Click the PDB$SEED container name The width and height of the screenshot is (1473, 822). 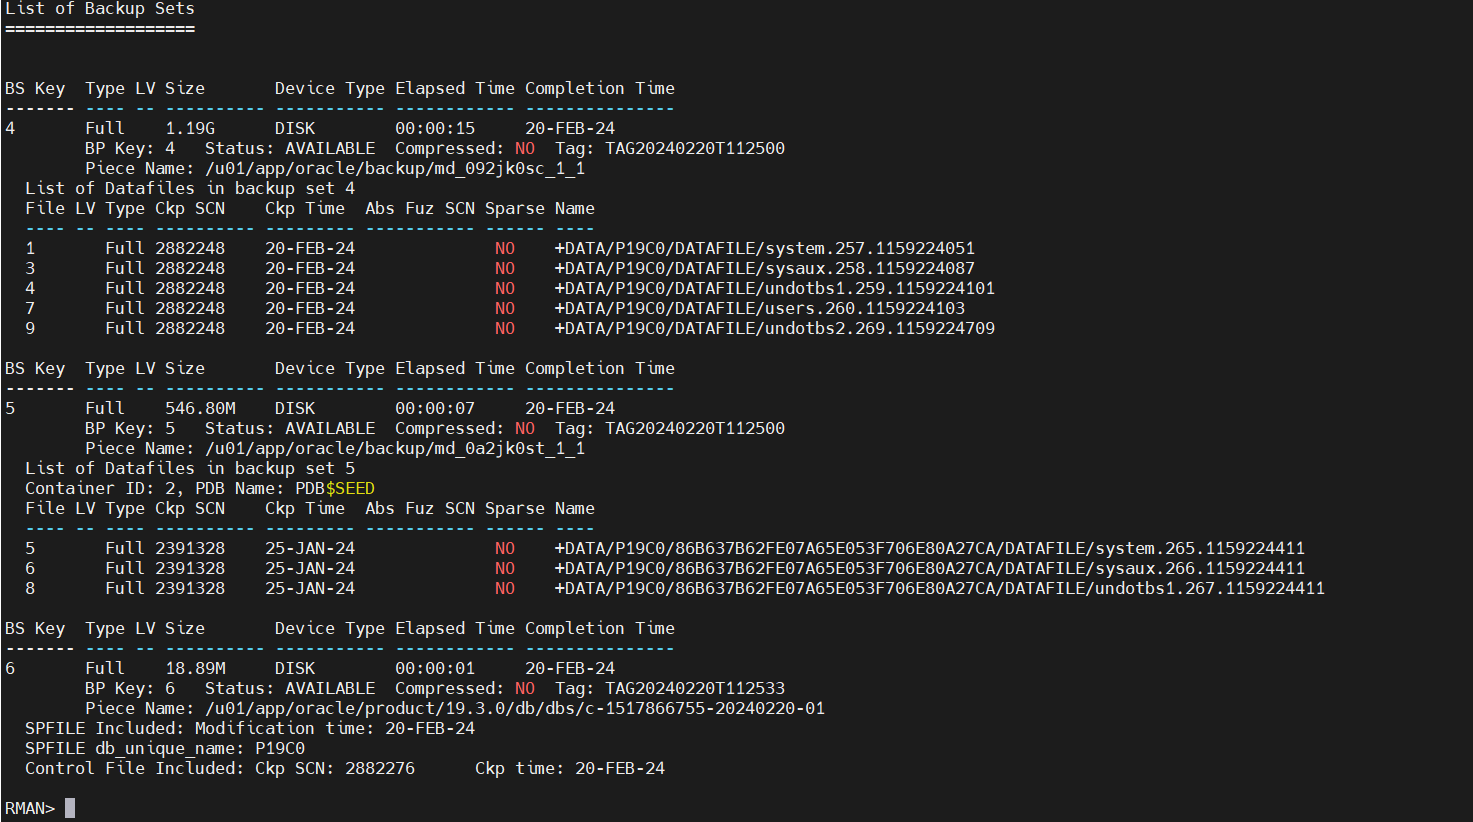(x=335, y=488)
